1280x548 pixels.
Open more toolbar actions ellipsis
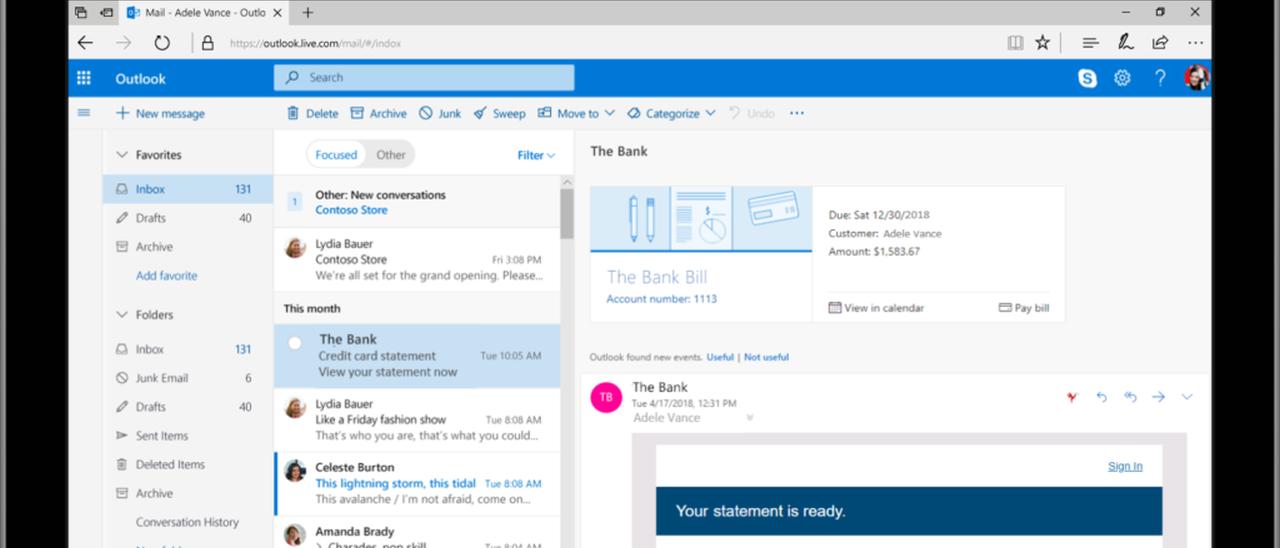[x=797, y=113]
